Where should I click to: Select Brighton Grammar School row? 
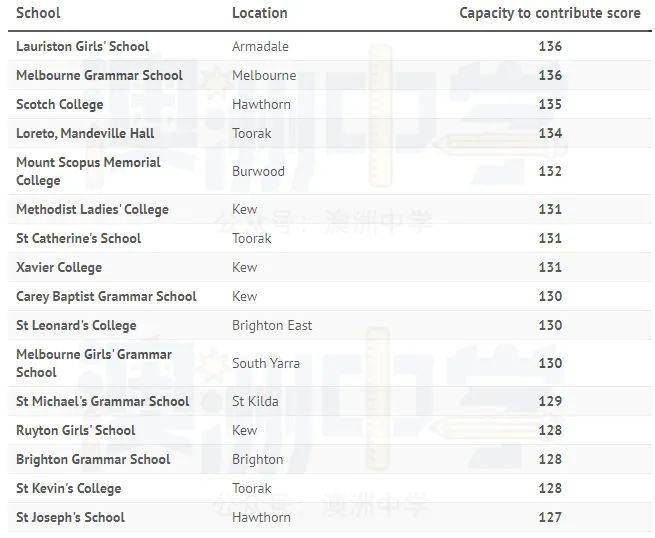pos(330,459)
